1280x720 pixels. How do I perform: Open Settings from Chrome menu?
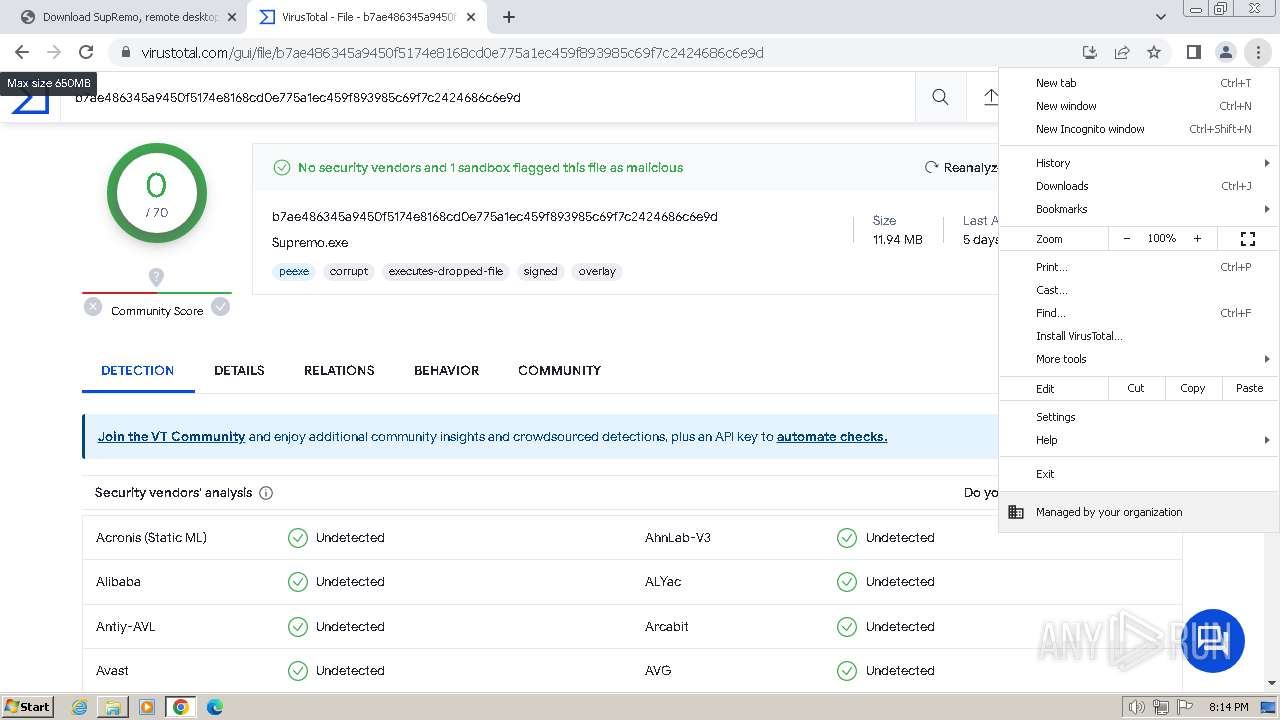pos(1139,417)
